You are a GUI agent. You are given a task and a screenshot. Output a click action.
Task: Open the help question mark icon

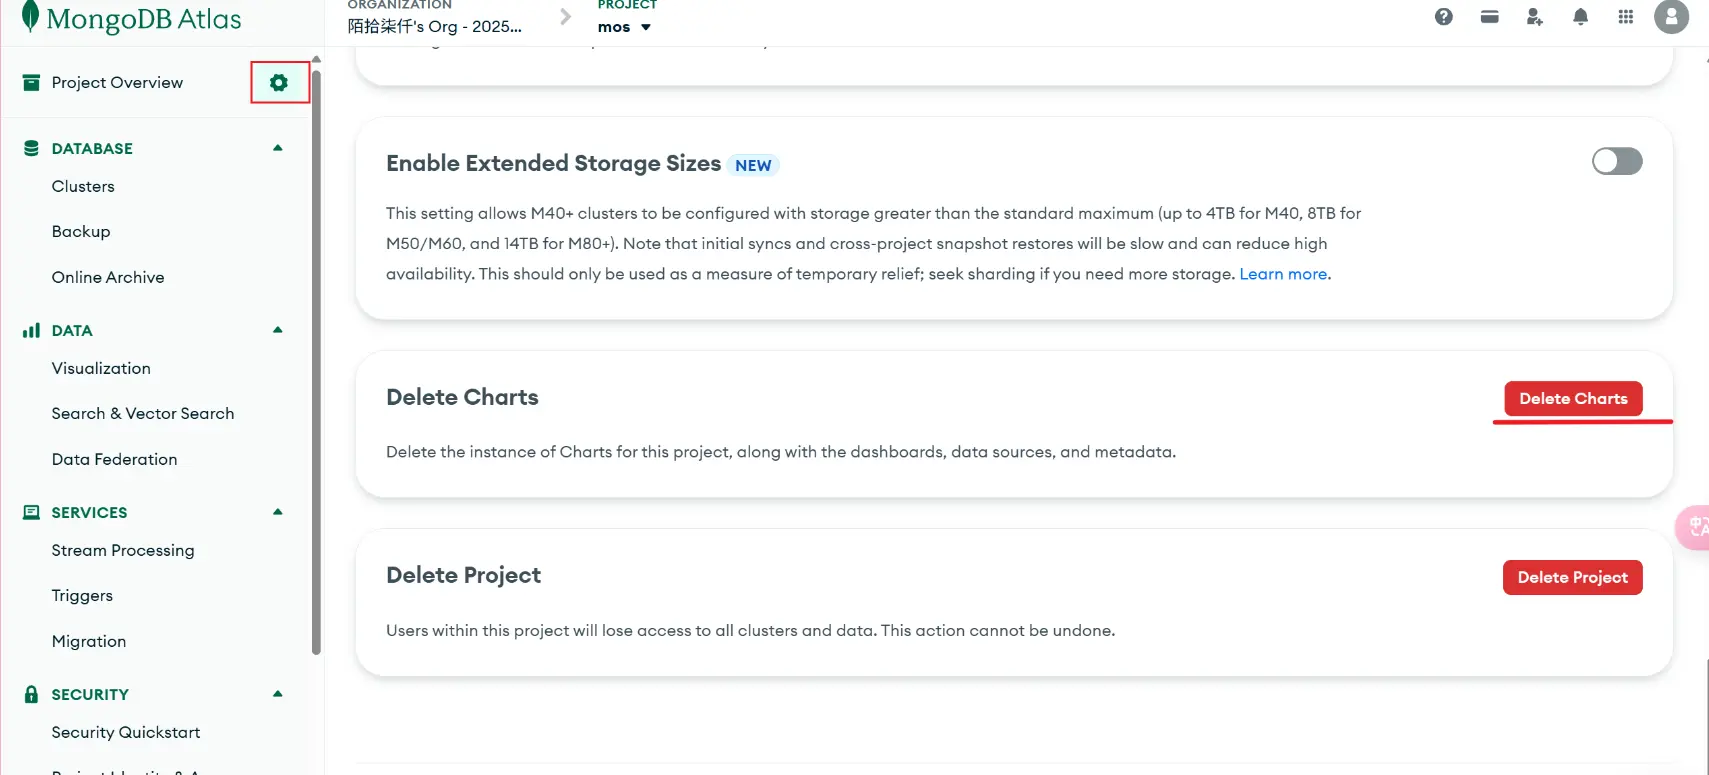[x=1443, y=17]
